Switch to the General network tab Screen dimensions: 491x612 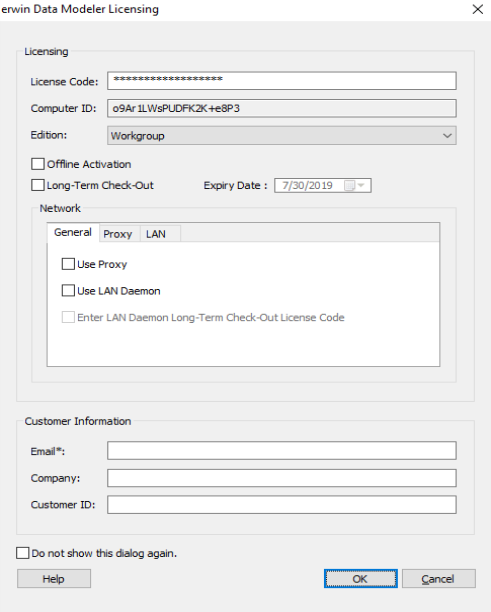point(73,232)
